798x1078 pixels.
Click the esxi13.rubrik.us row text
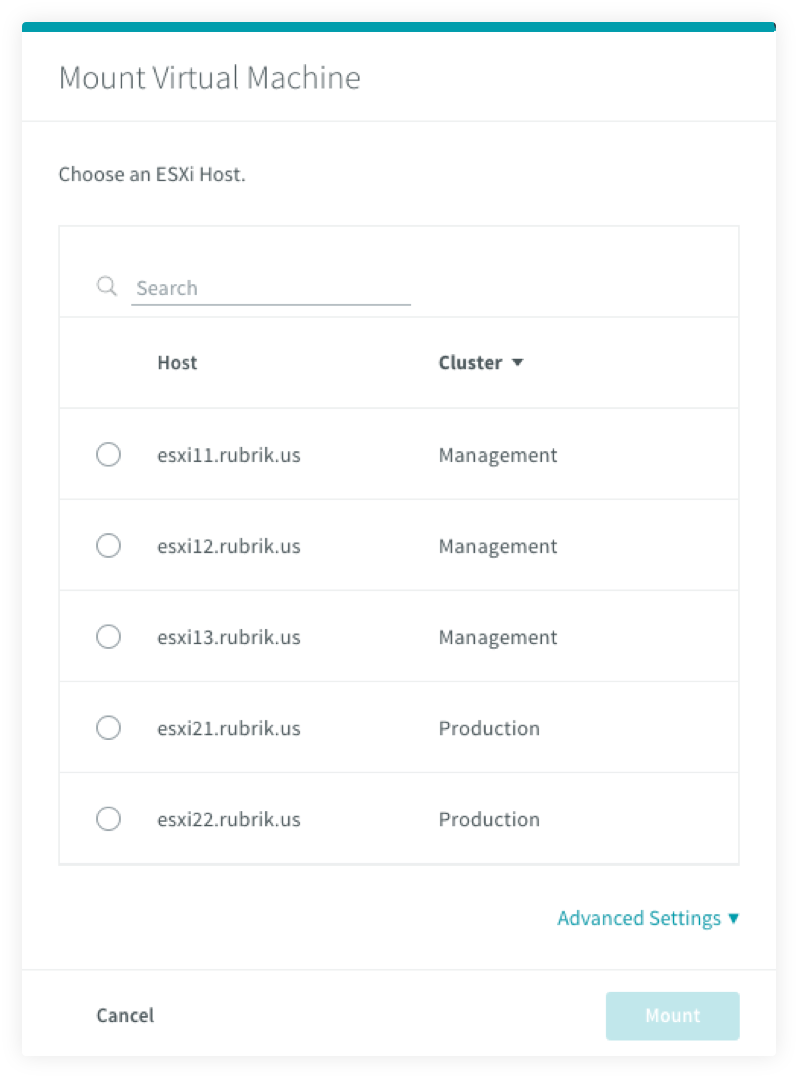(x=229, y=637)
